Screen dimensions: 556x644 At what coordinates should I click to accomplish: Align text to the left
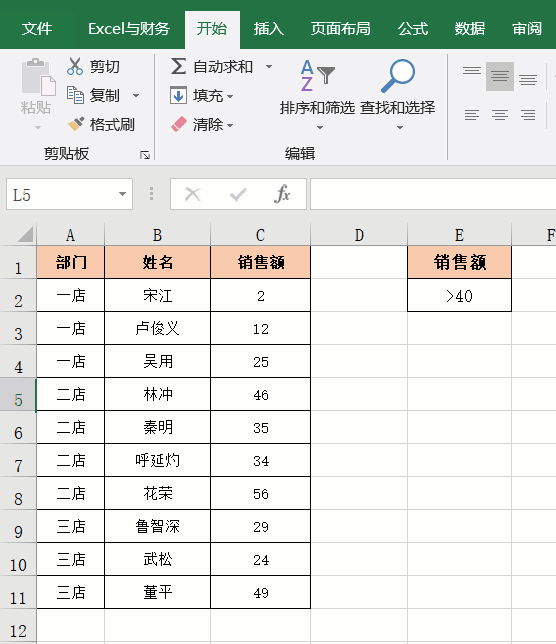tap(471, 115)
